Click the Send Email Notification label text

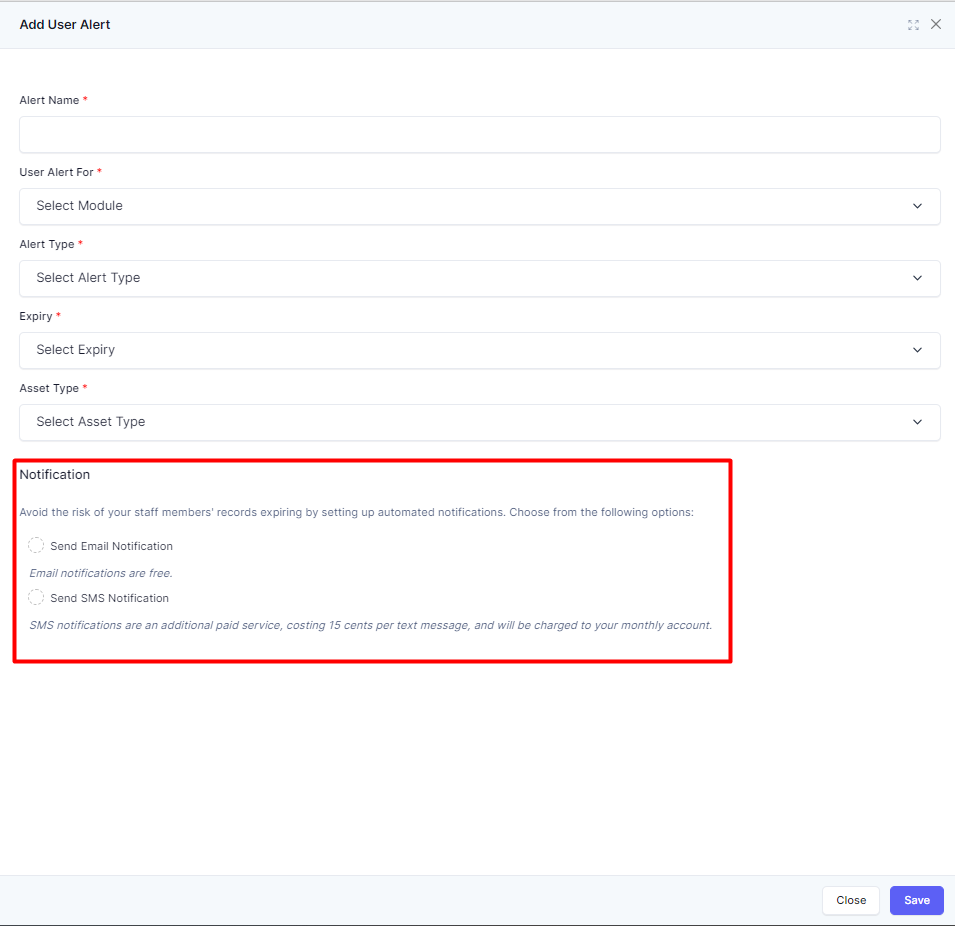111,546
